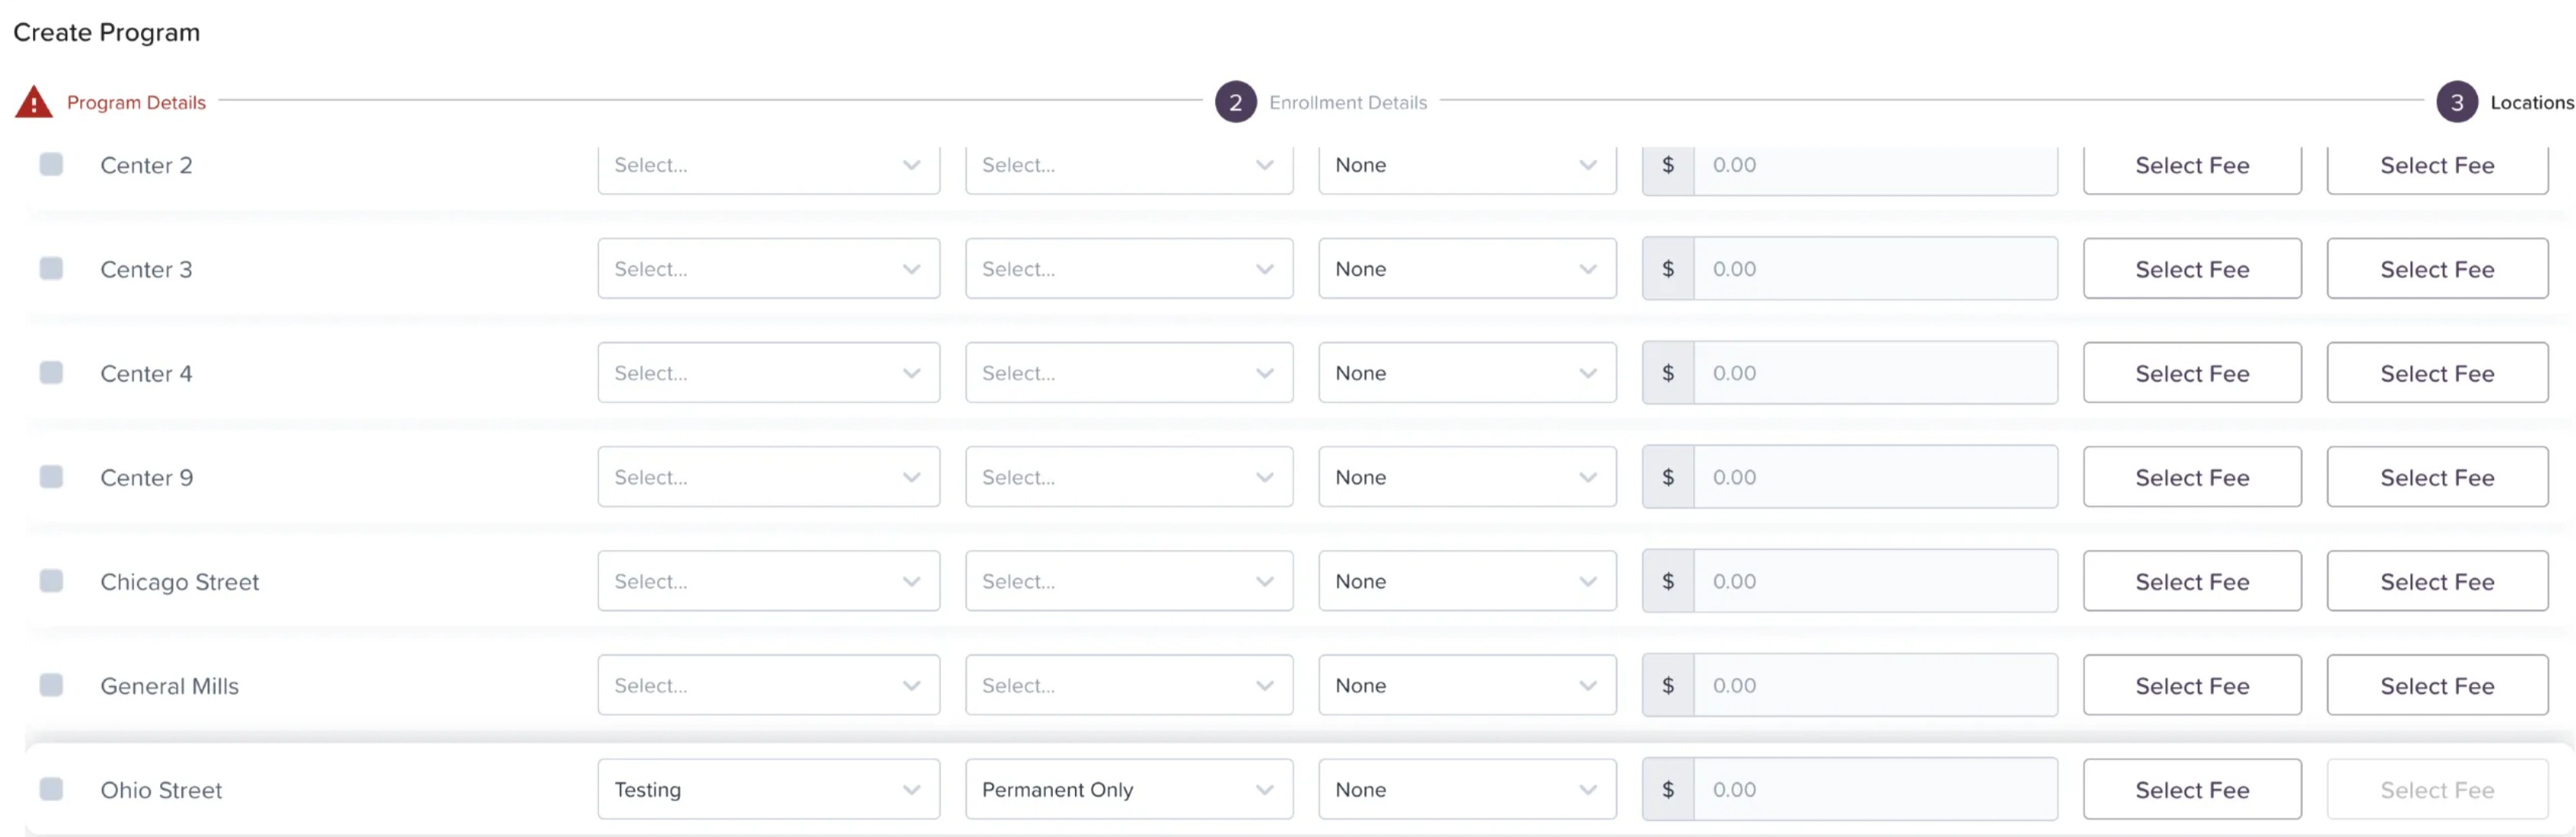
Task: Click chevron arrow on Ohio Street Testing dropdown
Action: 911,789
